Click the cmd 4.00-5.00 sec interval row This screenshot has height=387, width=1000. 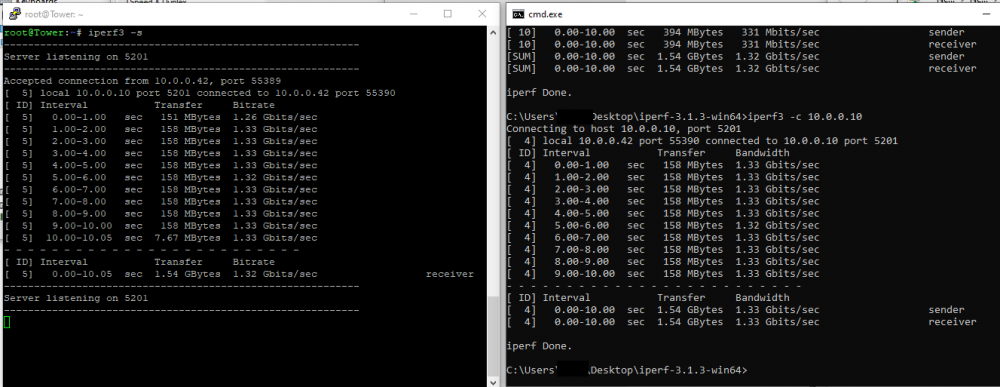pyautogui.click(x=663, y=214)
